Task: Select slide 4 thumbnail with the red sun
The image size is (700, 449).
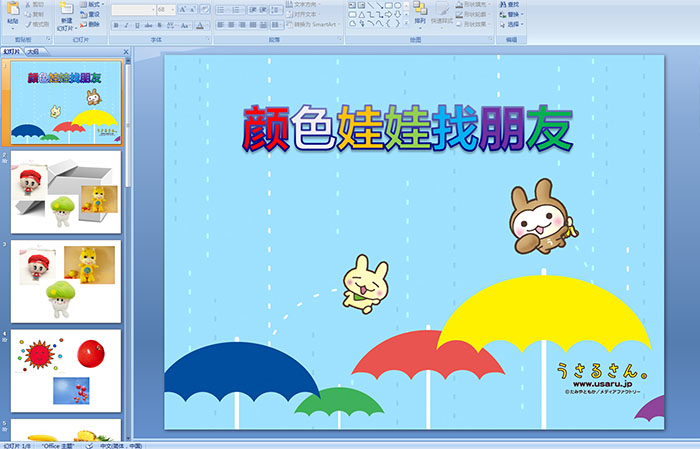Action: point(66,371)
